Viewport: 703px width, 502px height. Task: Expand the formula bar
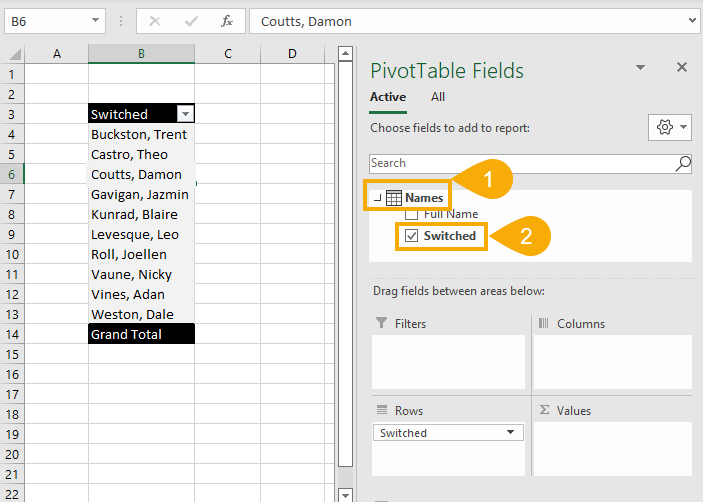pos(693,21)
